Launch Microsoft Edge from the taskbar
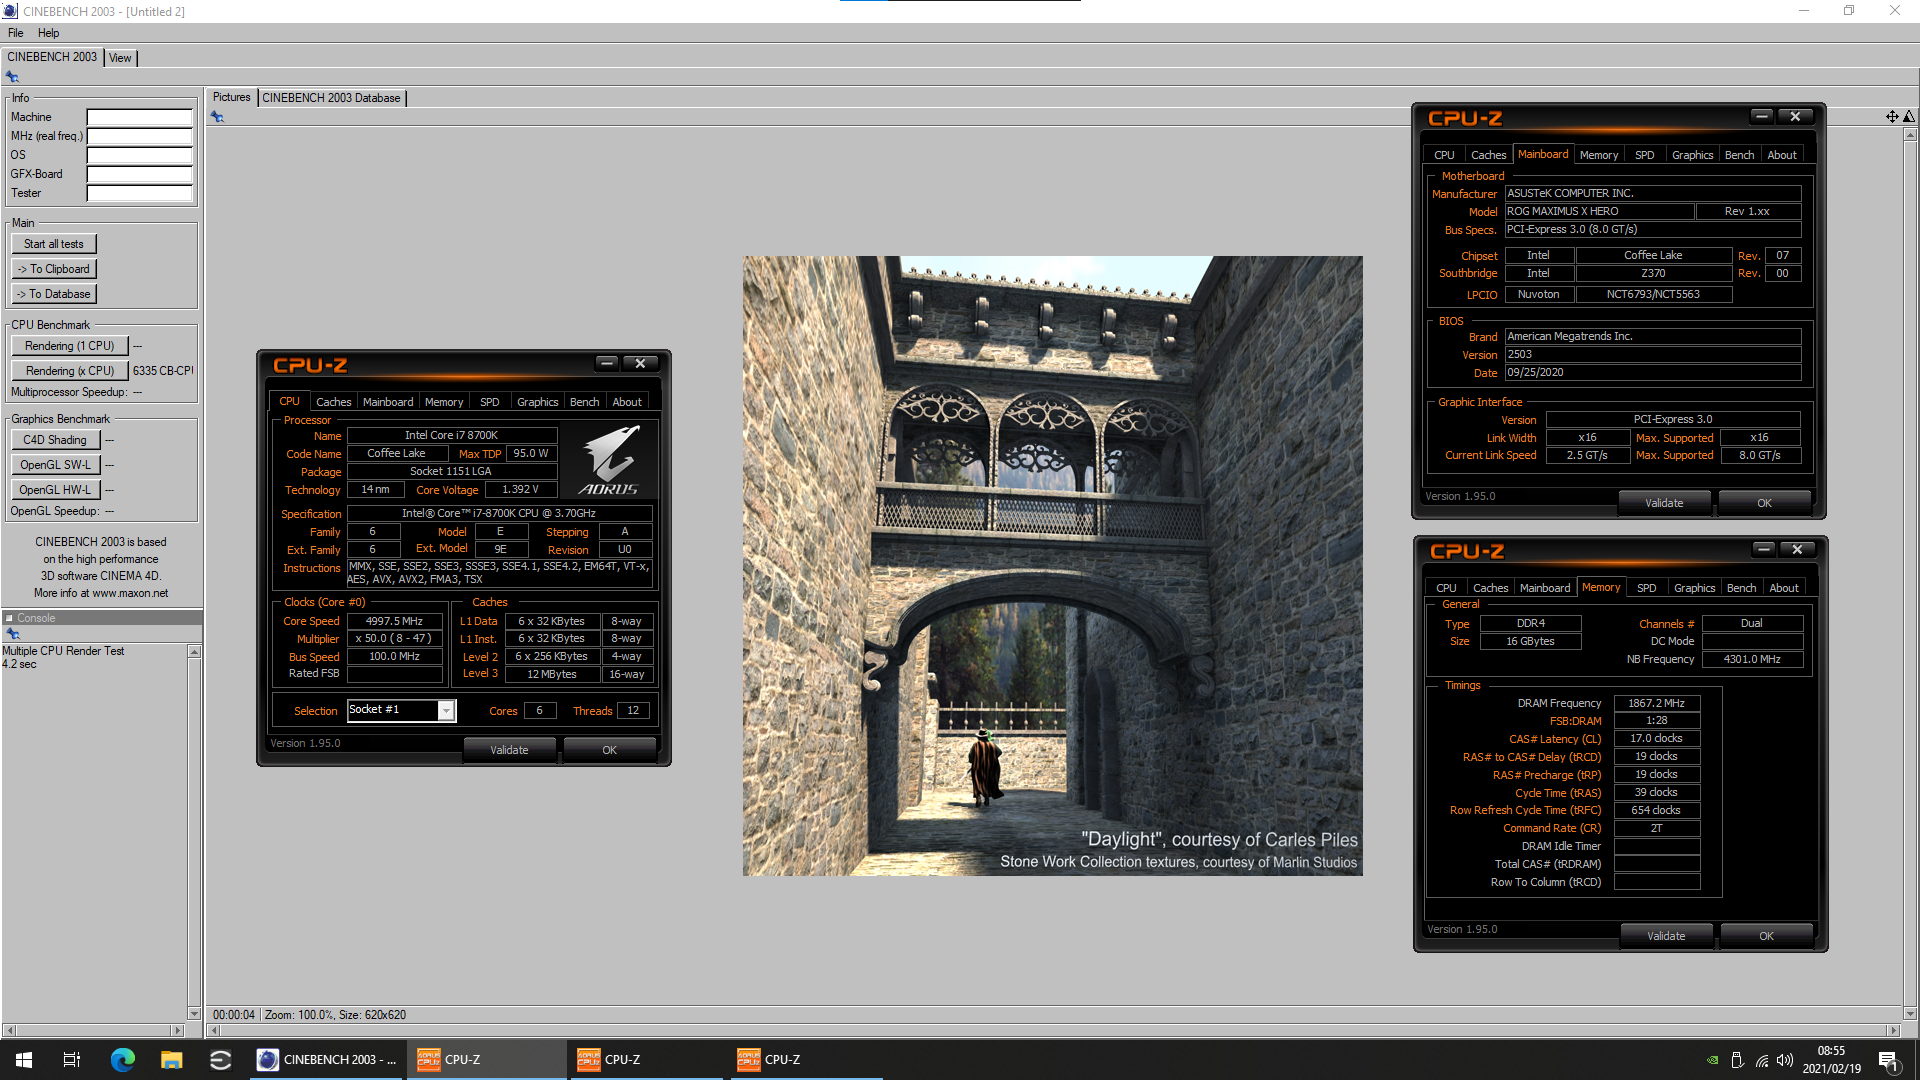 click(123, 1060)
